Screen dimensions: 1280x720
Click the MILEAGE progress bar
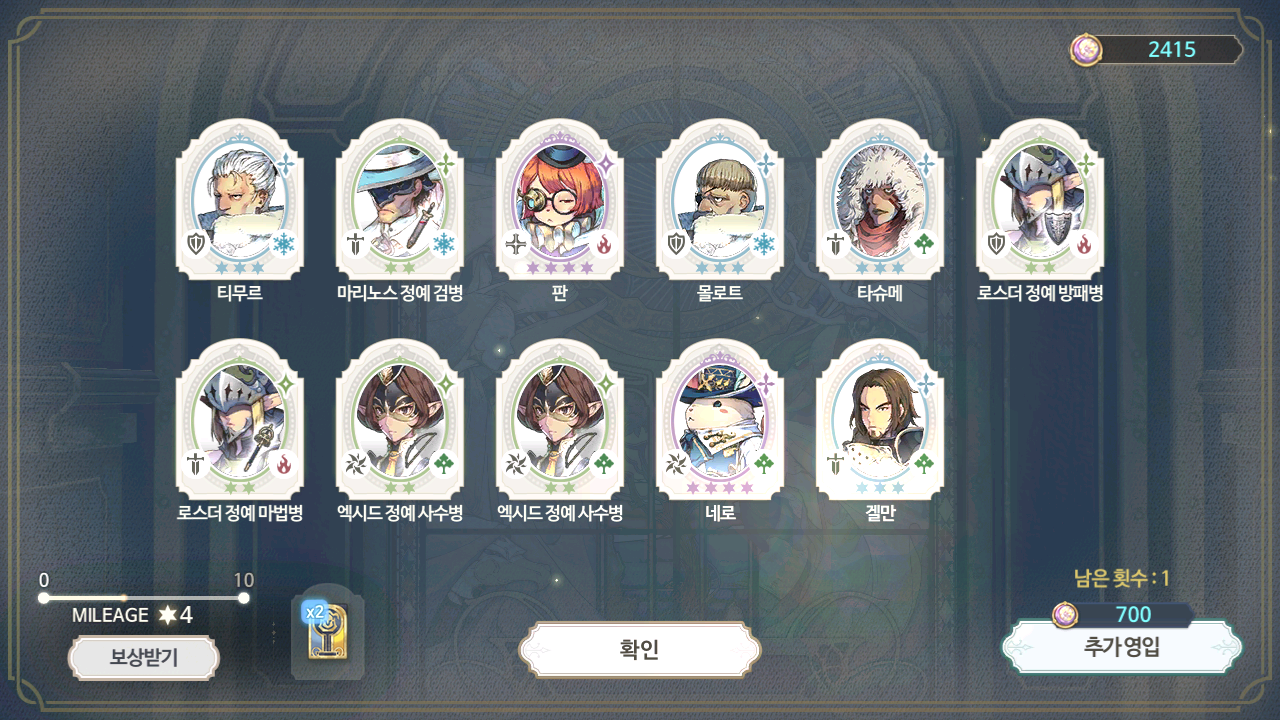coord(144,598)
